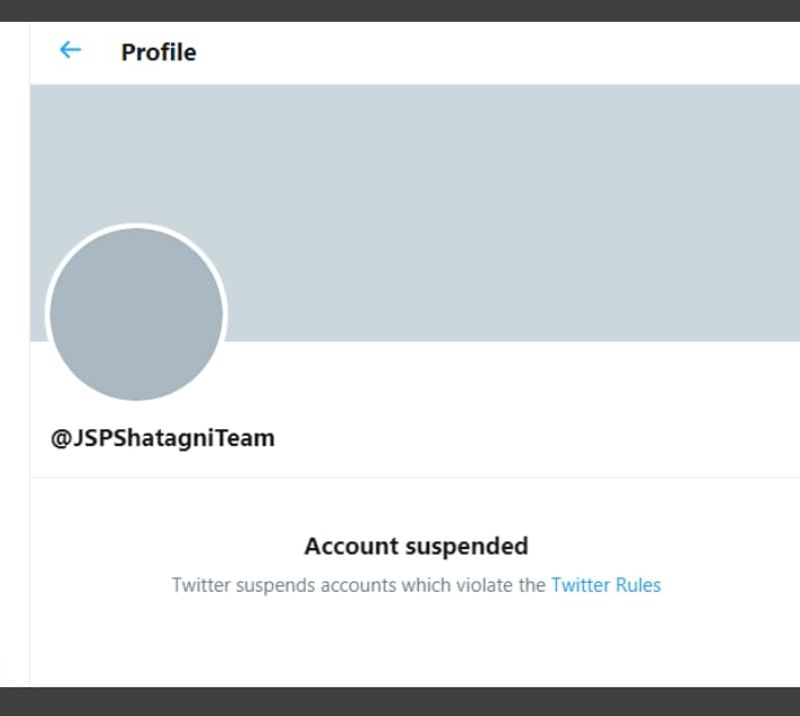The width and height of the screenshot is (800, 716).
Task: Click the "Twitter suspends accounts" message text
Action: 360,585
